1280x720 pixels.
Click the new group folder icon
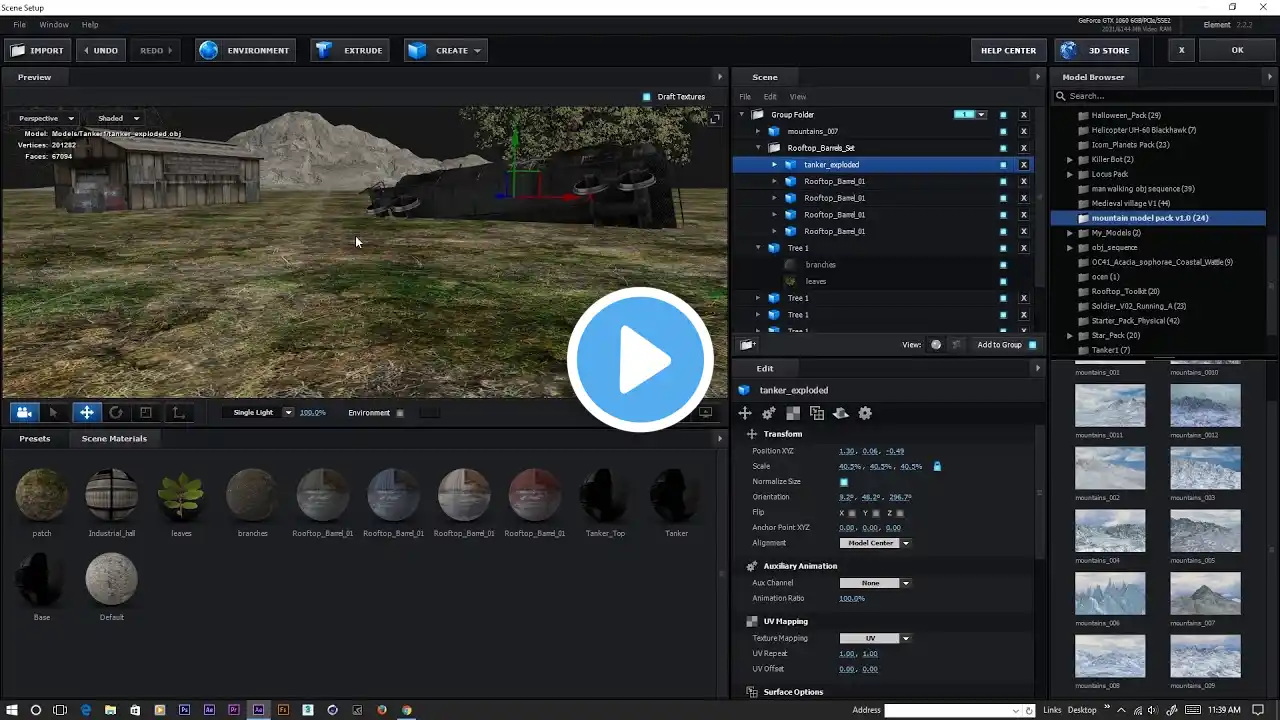tap(747, 345)
